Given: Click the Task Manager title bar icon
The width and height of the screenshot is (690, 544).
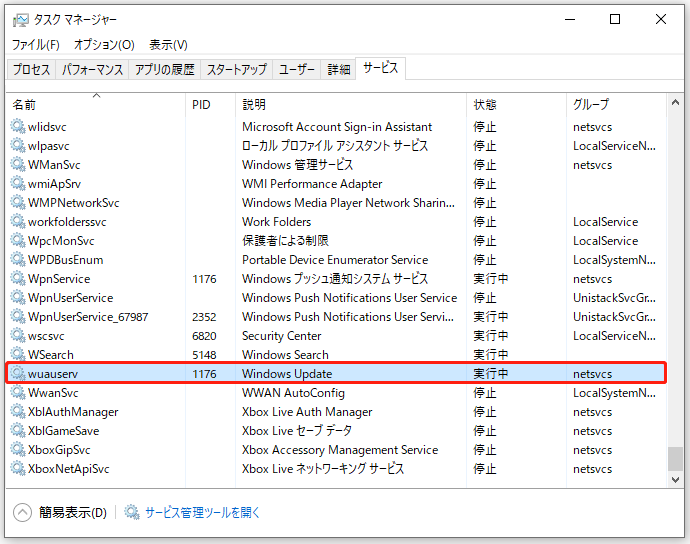Looking at the screenshot, I should [x=21, y=20].
